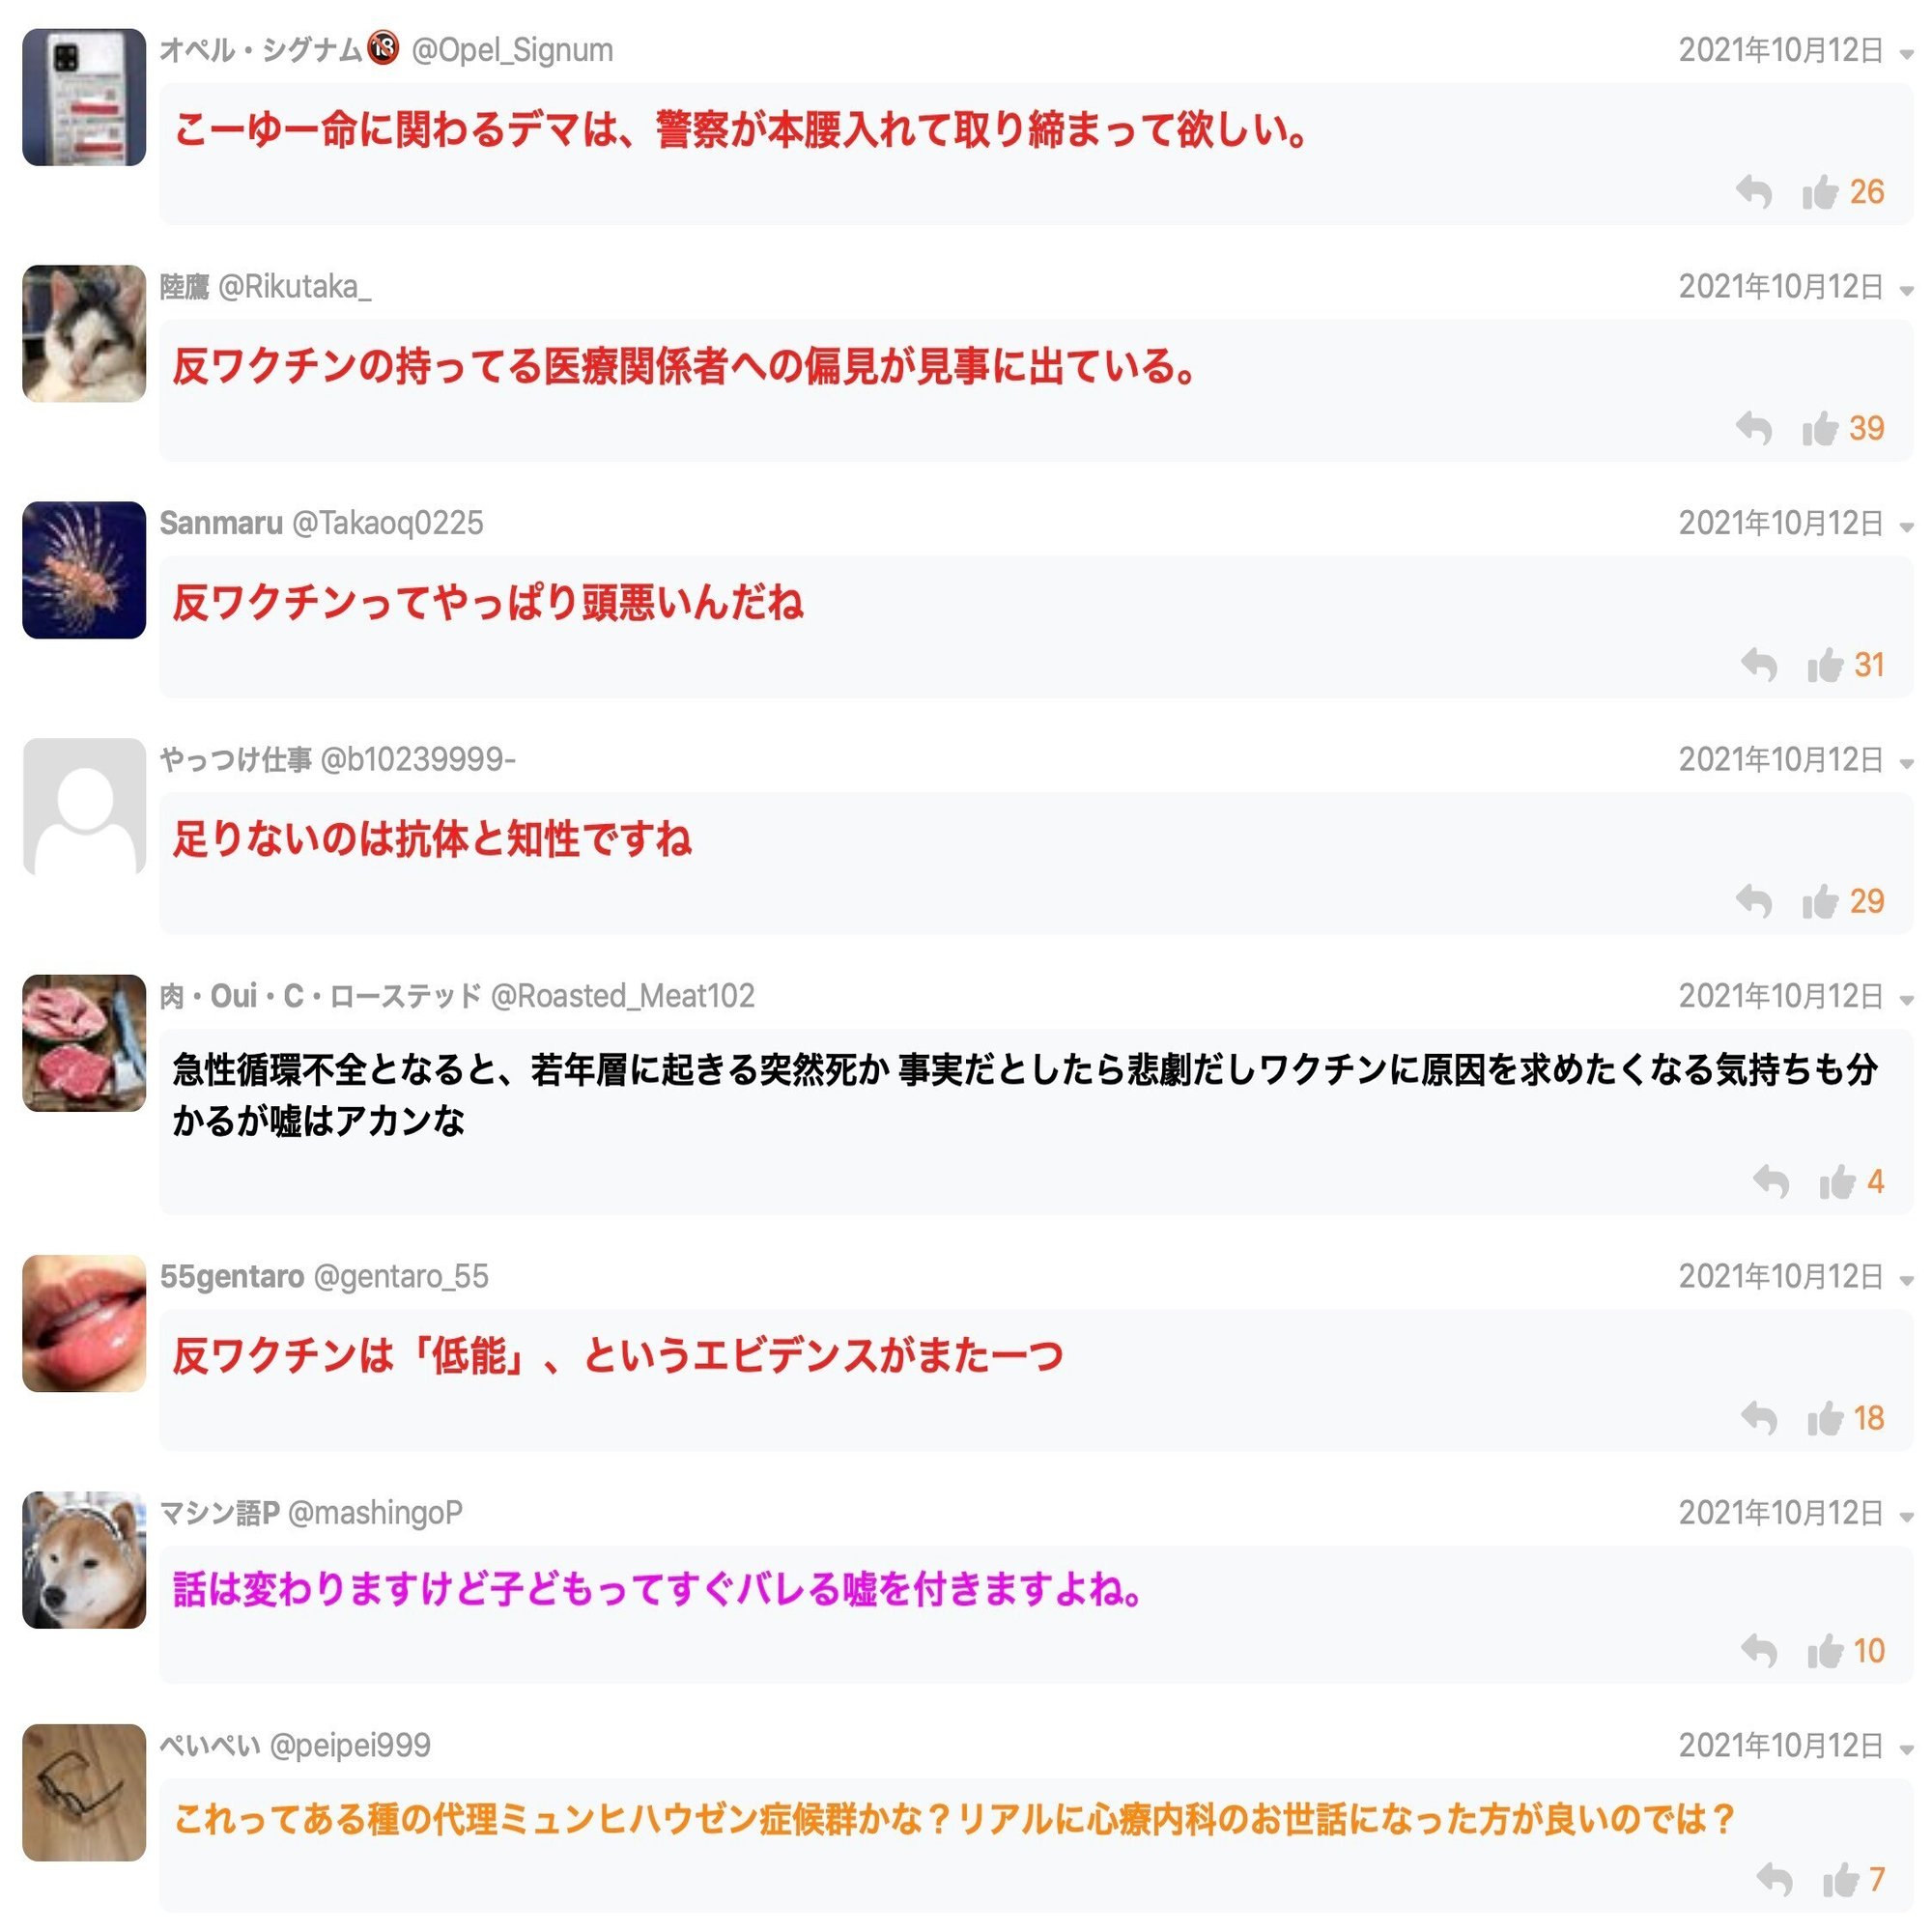Open the @mashingoP user handle link

click(x=375, y=1513)
